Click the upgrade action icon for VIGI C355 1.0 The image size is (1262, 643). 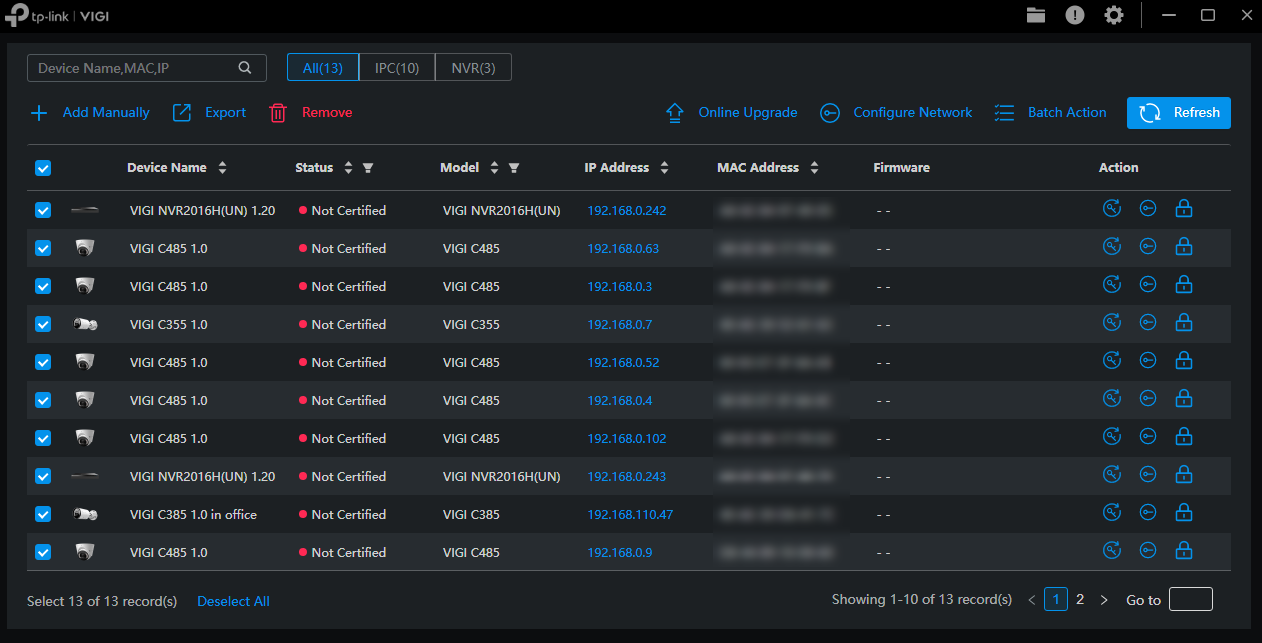(x=1112, y=322)
